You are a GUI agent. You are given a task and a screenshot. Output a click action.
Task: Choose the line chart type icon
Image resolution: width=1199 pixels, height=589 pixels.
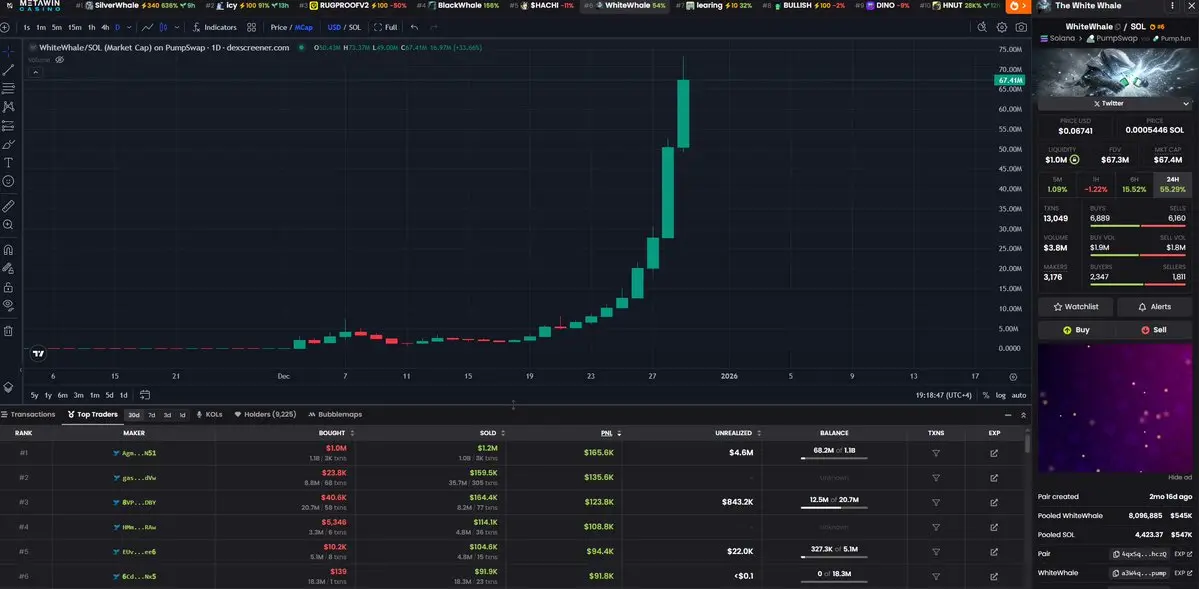tap(148, 28)
